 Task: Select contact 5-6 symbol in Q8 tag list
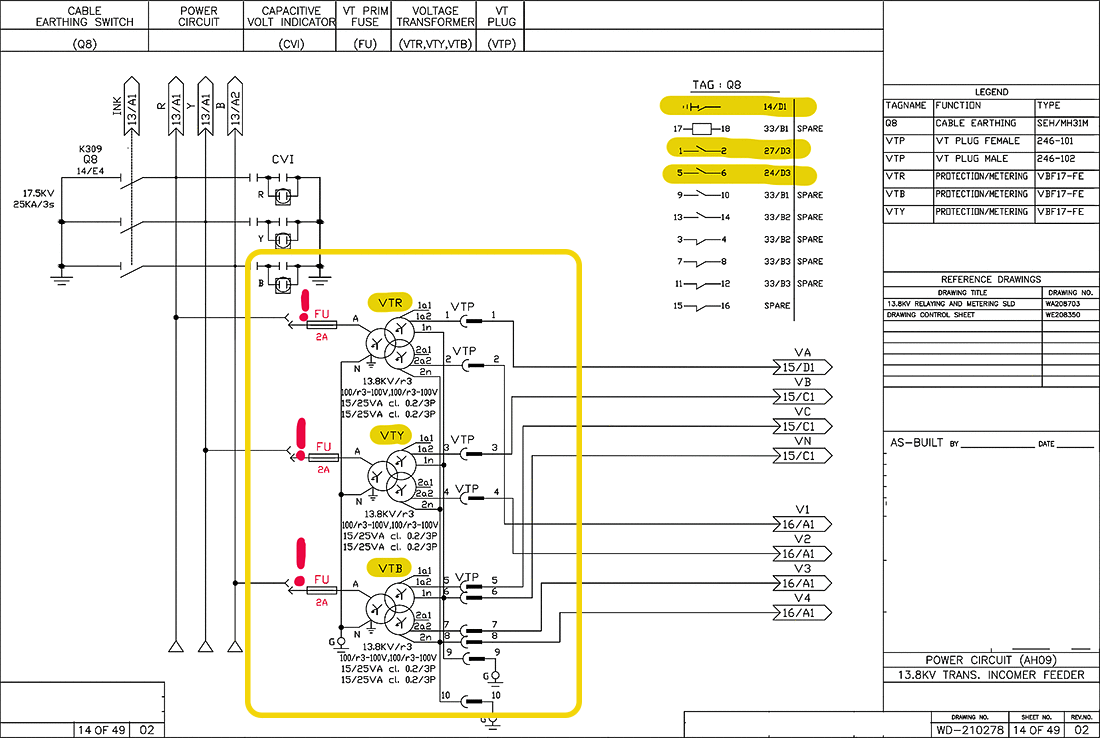[702, 173]
